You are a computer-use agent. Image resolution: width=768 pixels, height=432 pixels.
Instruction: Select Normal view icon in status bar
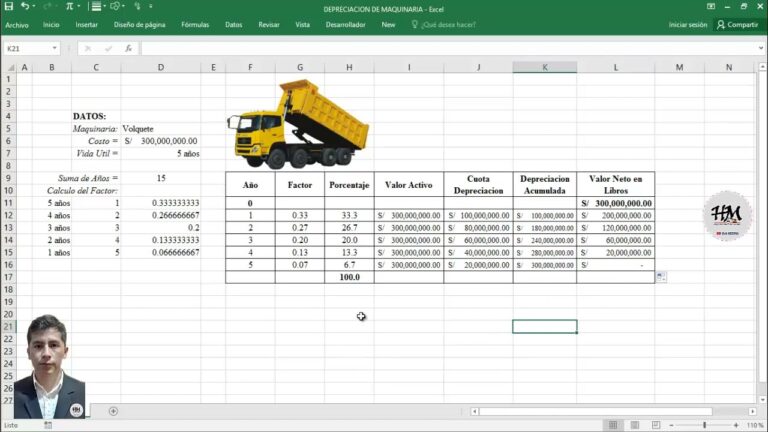pos(613,425)
